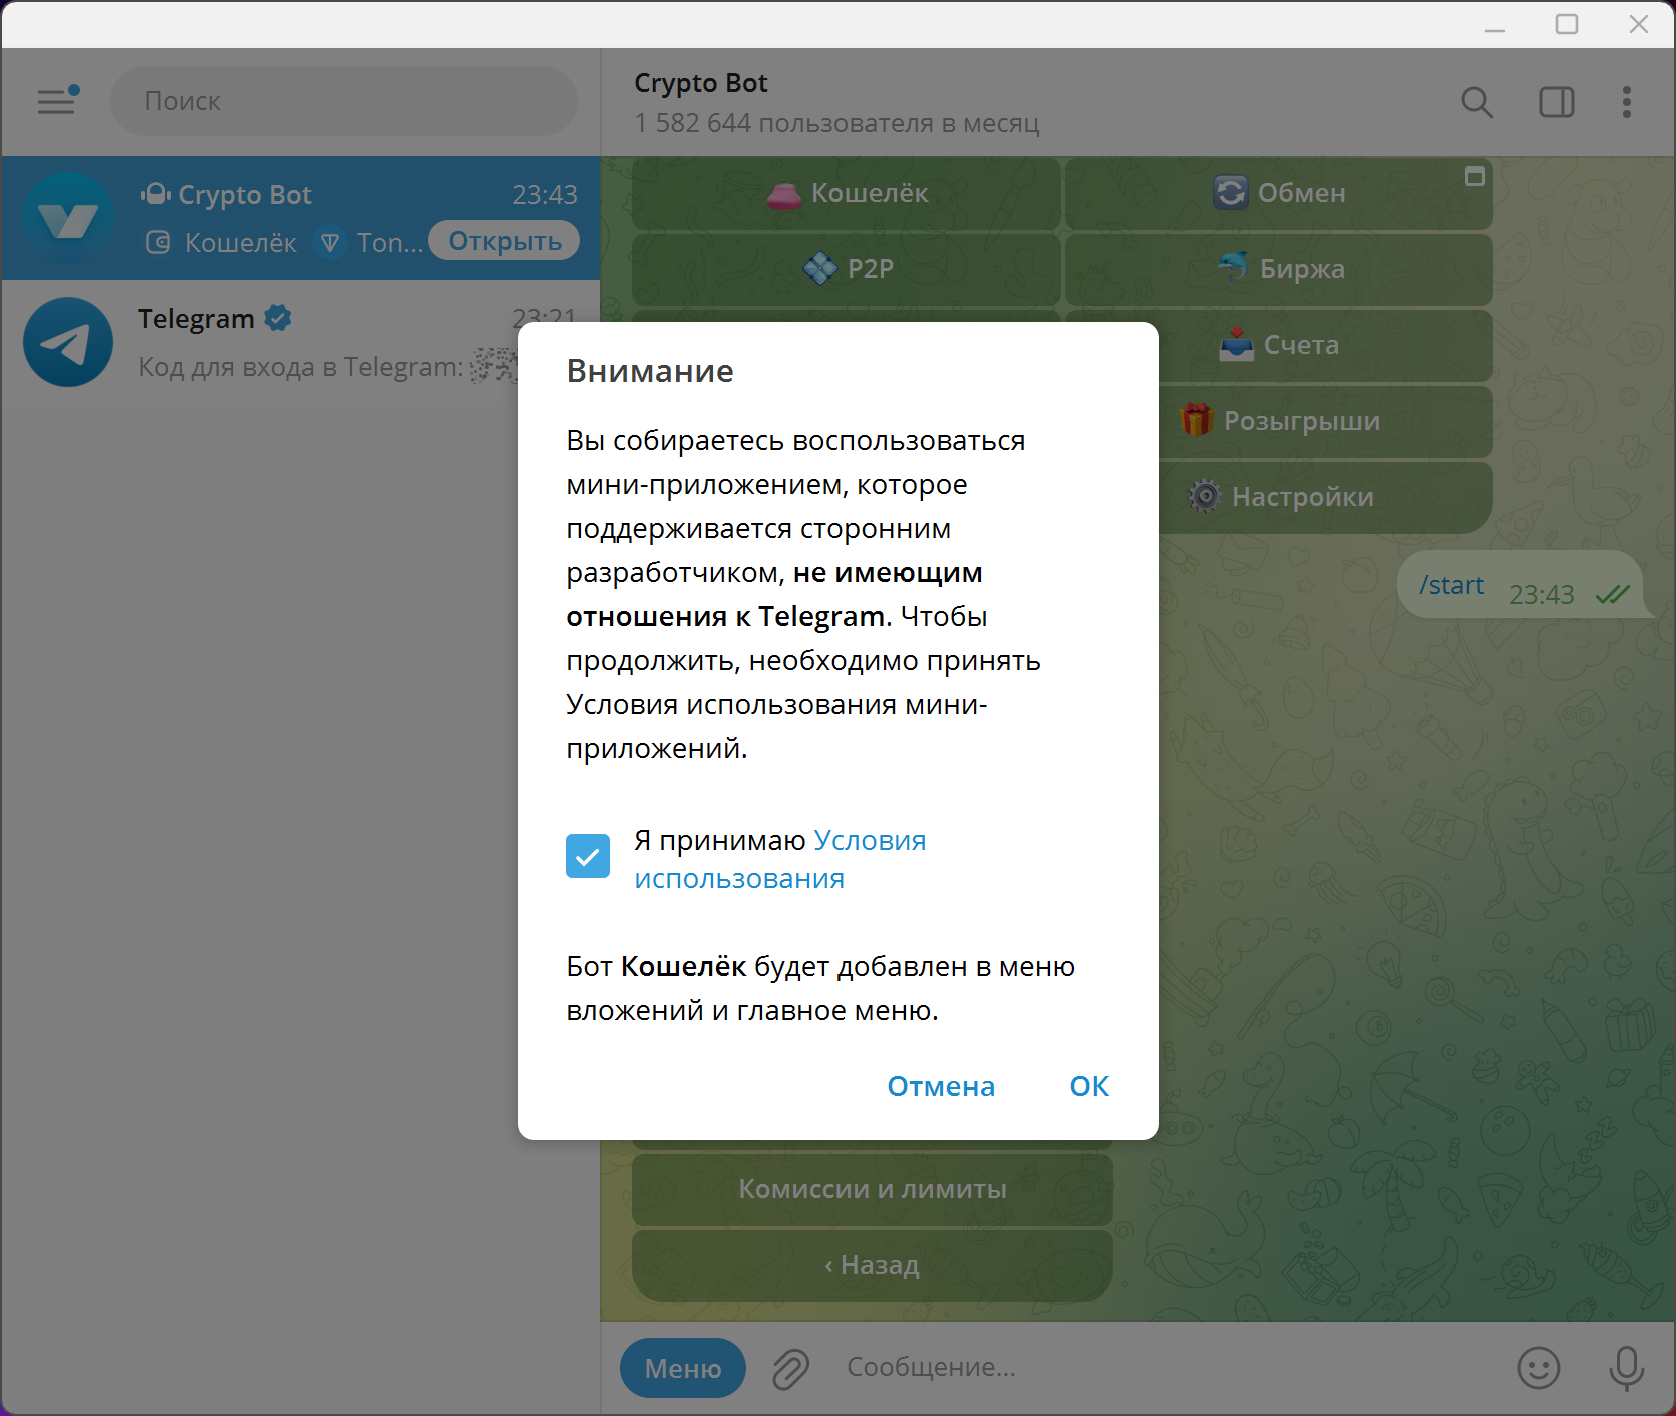Click the bot icon beside Crypto Bot name
Image resolution: width=1676 pixels, height=1416 pixels.
pyautogui.click(x=156, y=193)
